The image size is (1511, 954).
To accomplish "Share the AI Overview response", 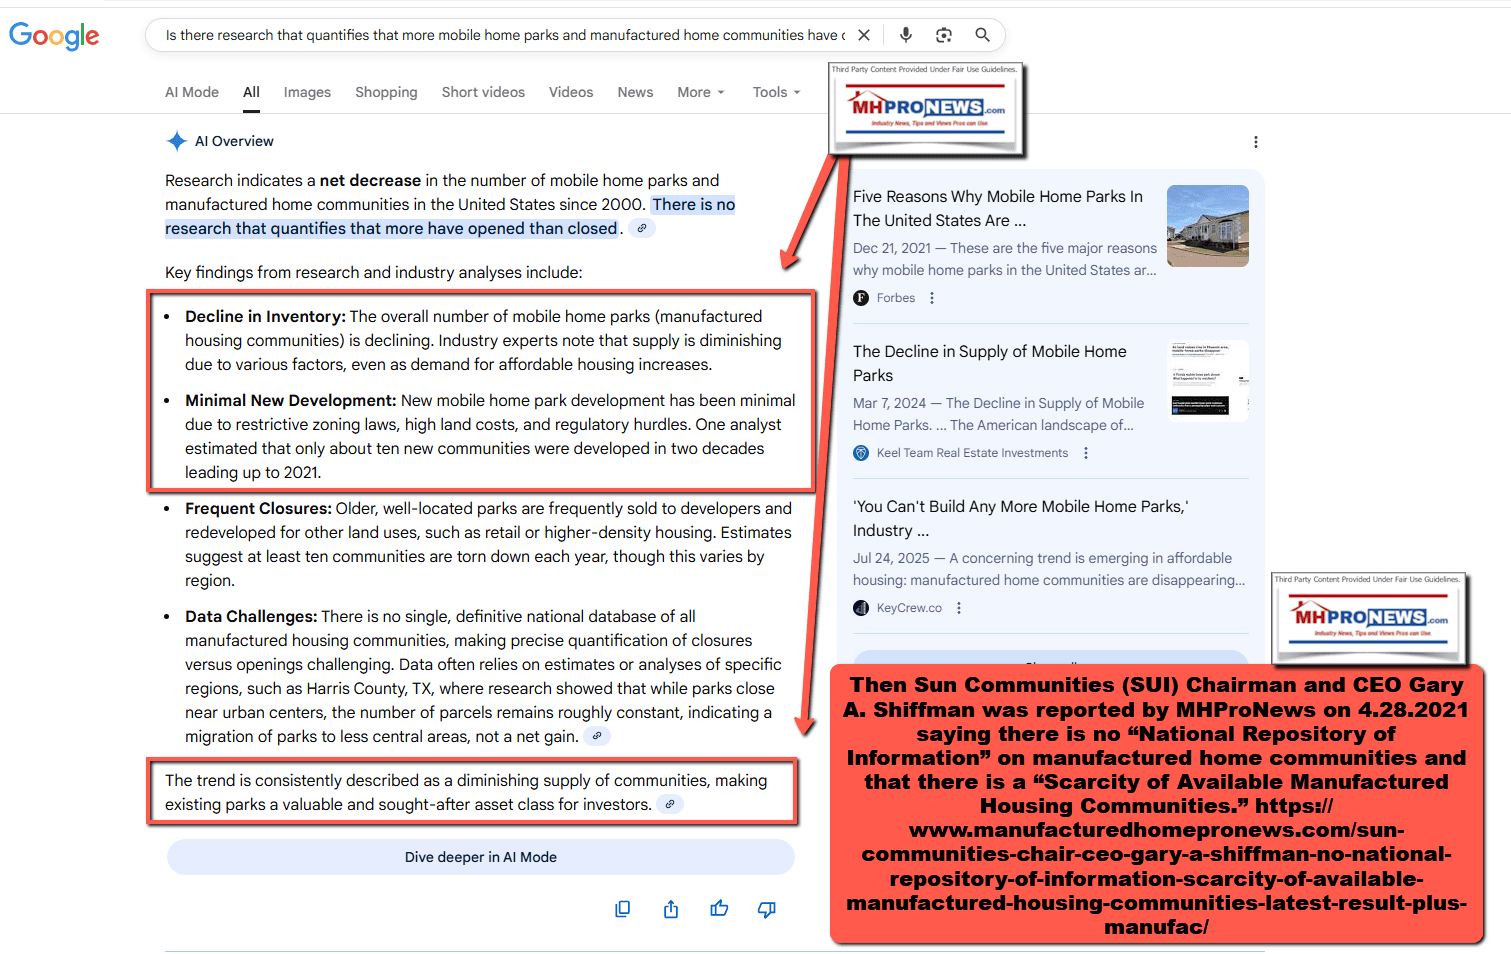I will (x=671, y=909).
